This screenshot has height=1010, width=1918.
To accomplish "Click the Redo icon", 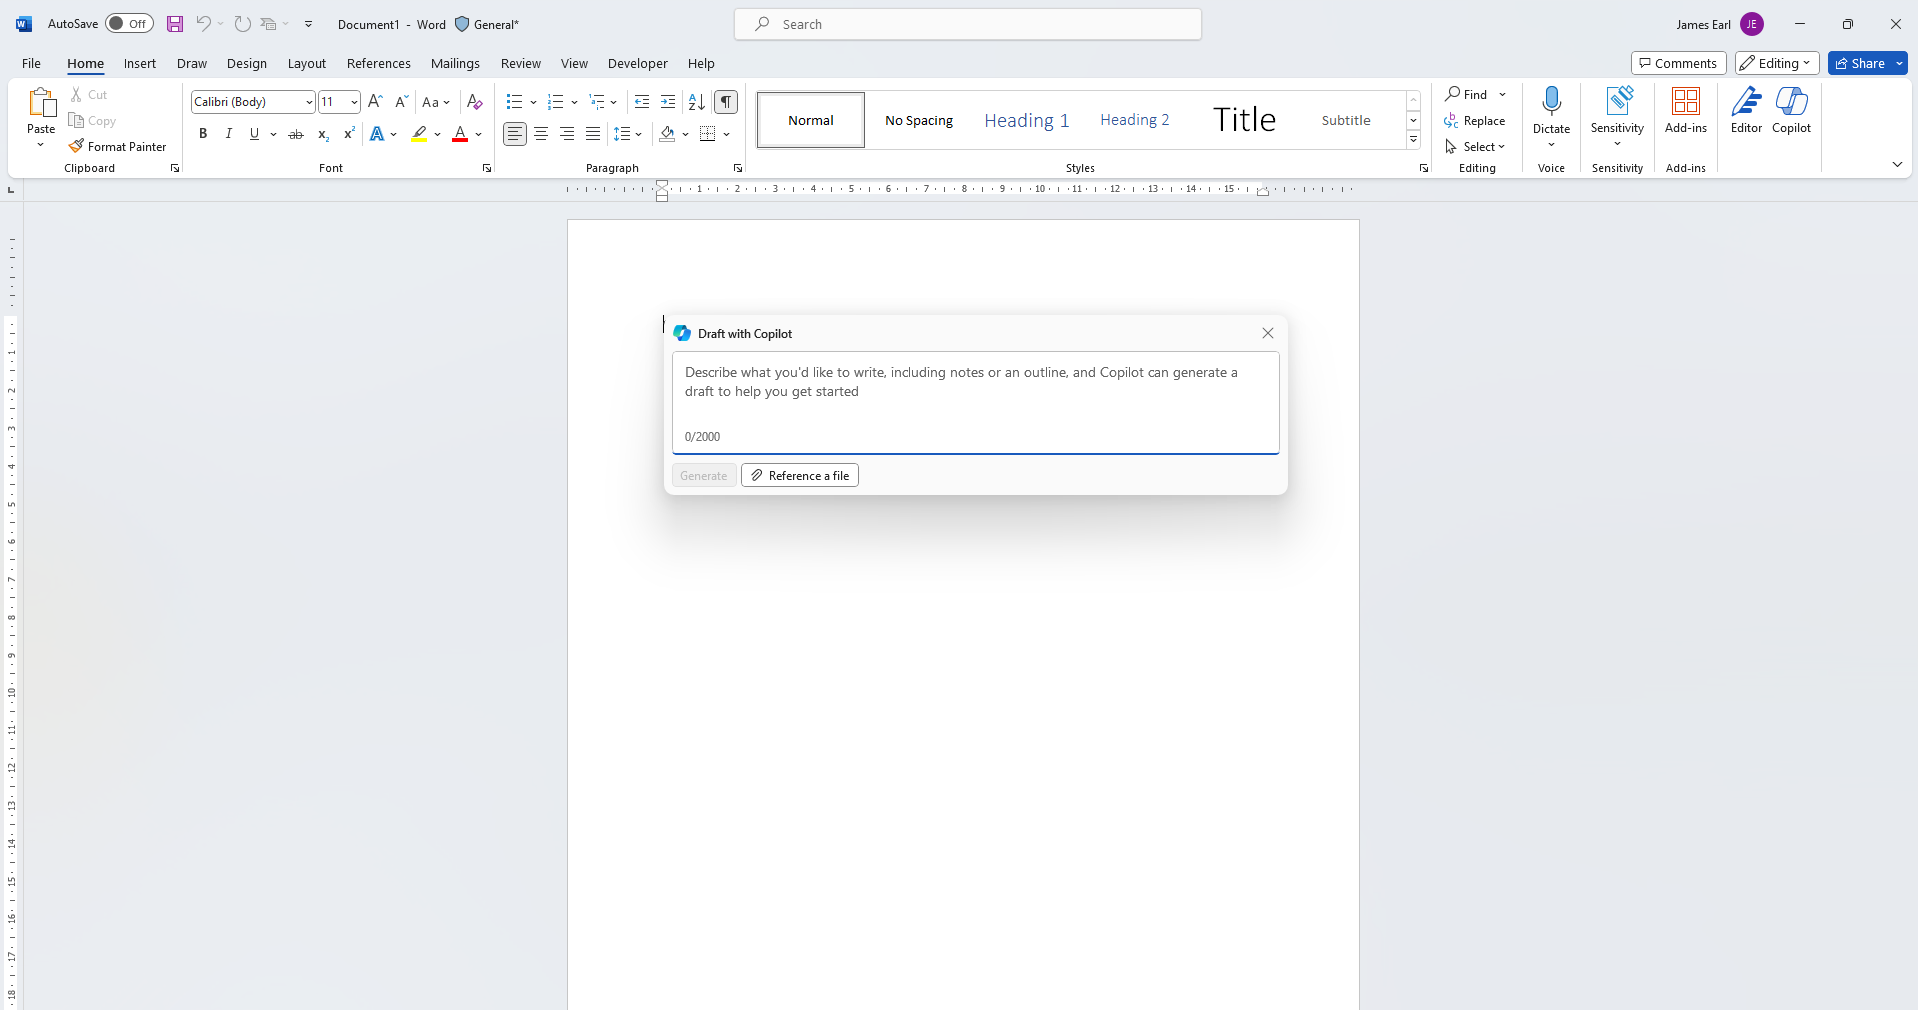I will coord(242,24).
